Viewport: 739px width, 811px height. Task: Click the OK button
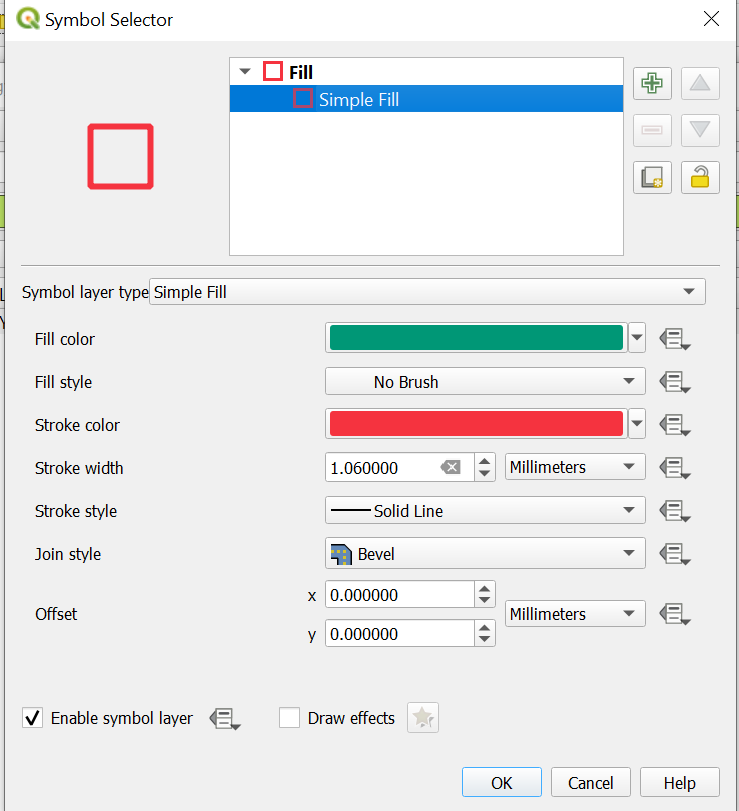[501, 782]
